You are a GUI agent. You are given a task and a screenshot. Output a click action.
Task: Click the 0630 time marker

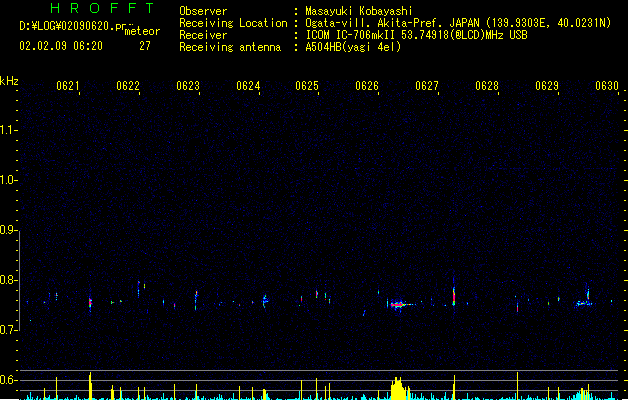pyautogui.click(x=607, y=86)
